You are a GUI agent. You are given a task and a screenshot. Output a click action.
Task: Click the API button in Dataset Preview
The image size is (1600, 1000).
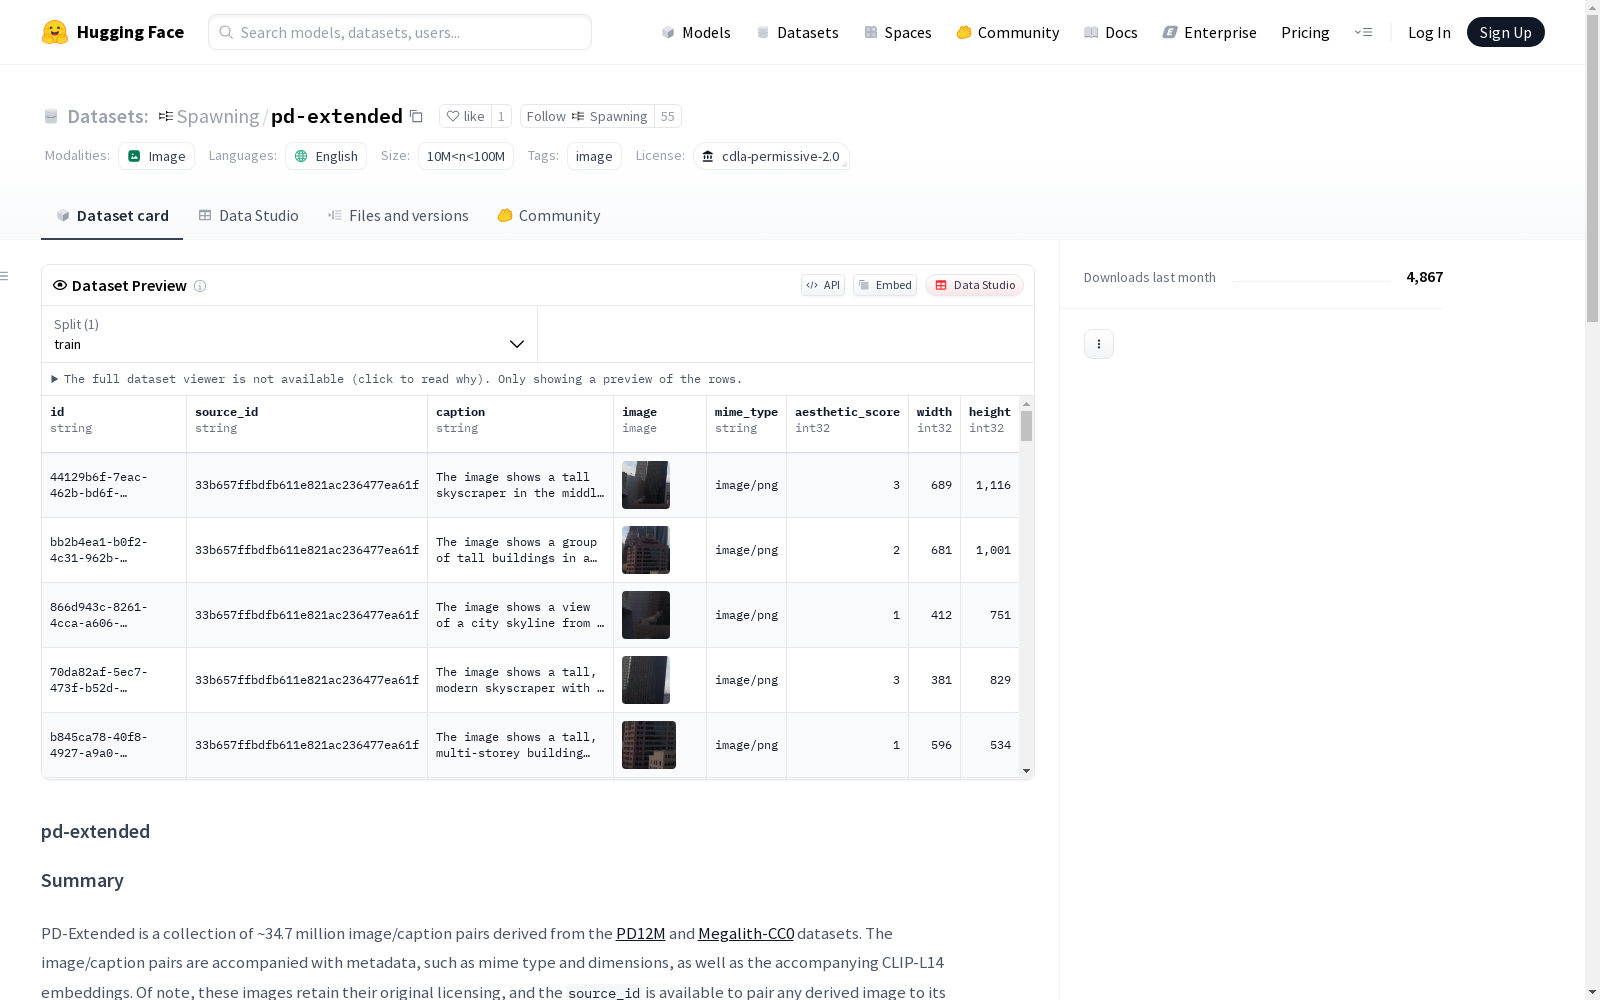pyautogui.click(x=823, y=285)
